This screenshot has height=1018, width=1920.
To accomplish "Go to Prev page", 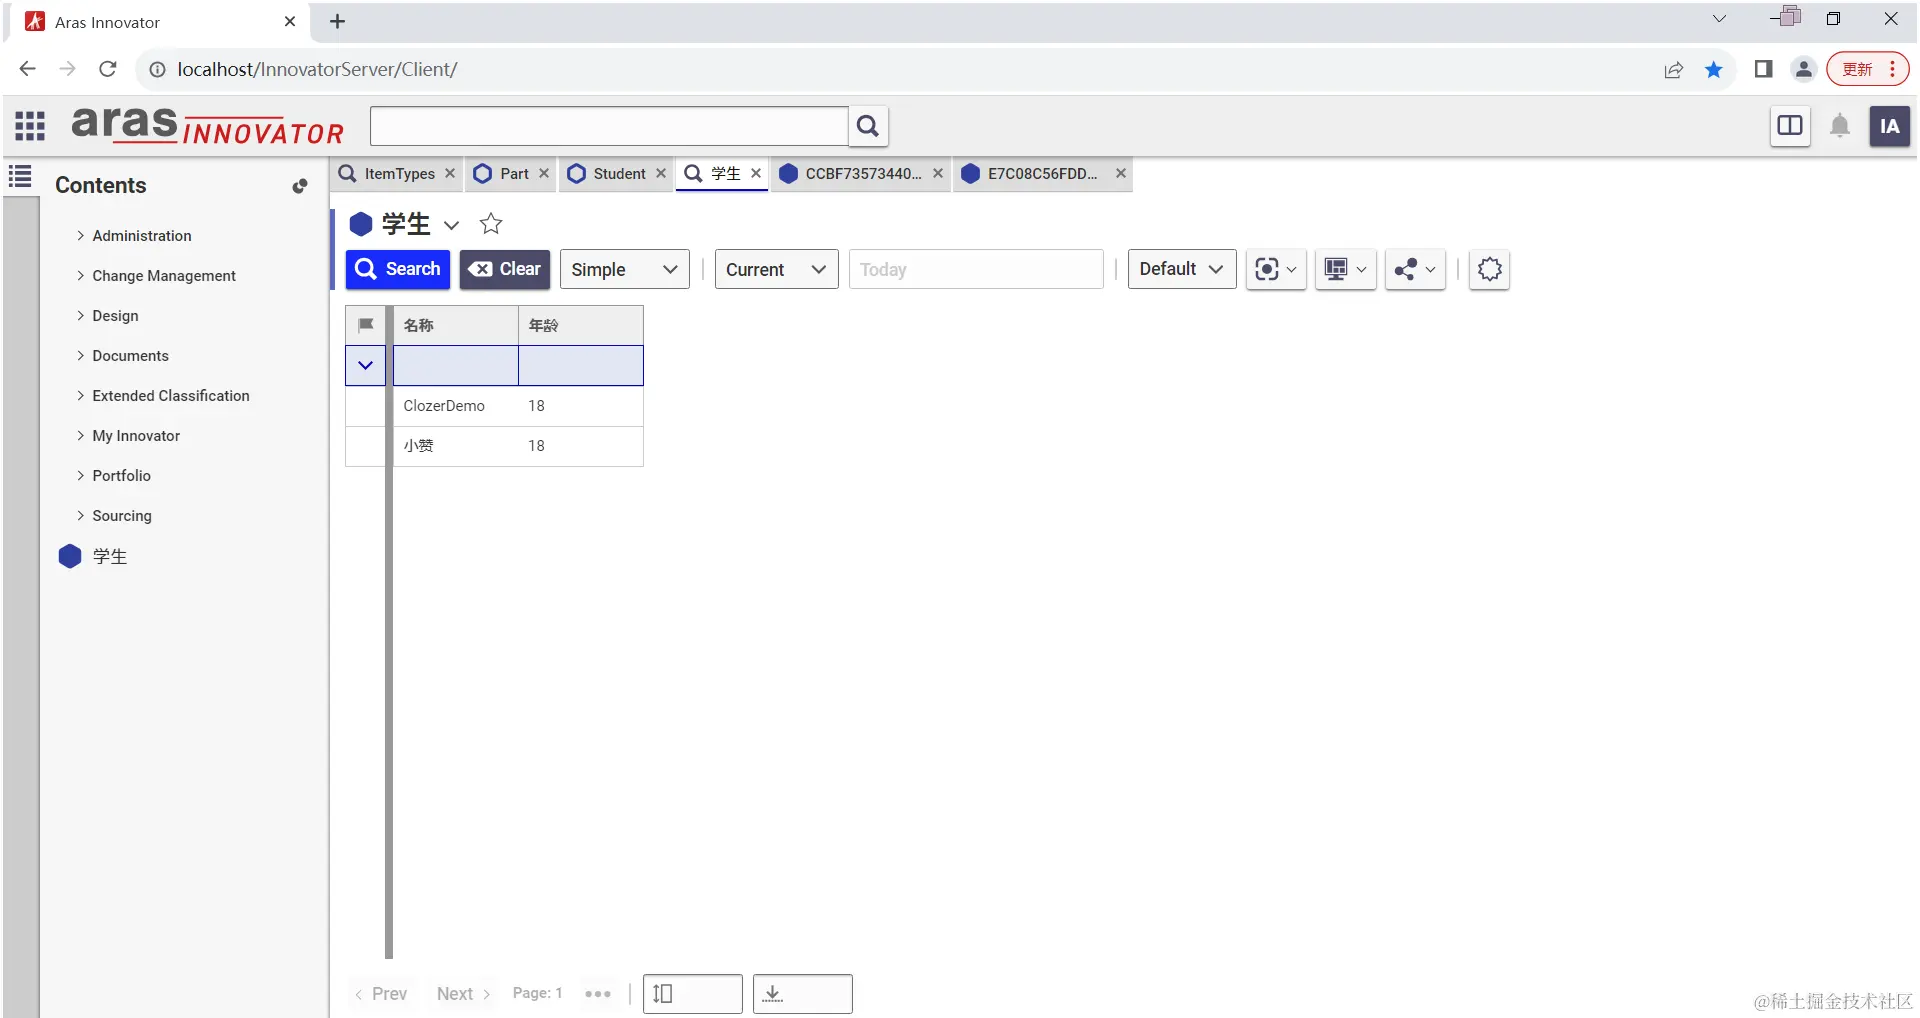I will click(x=380, y=994).
